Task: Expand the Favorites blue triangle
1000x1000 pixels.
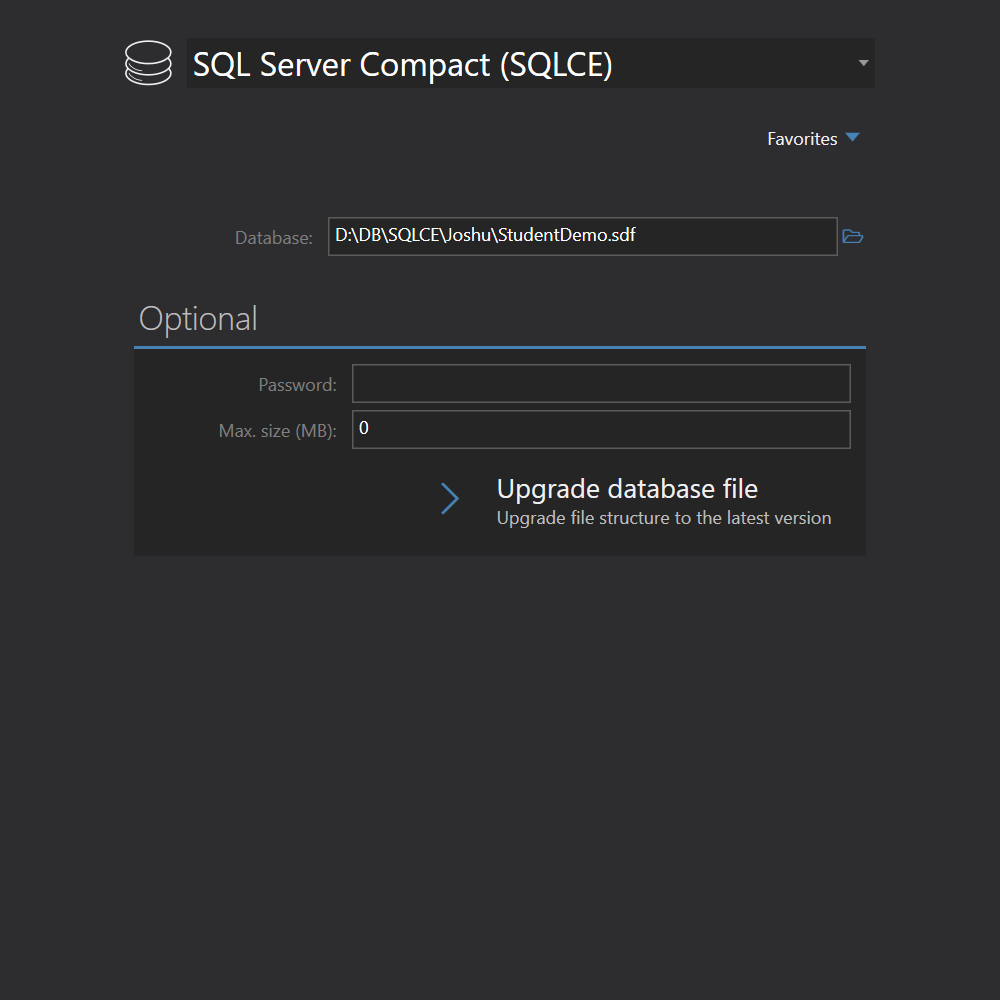Action: tap(852, 138)
